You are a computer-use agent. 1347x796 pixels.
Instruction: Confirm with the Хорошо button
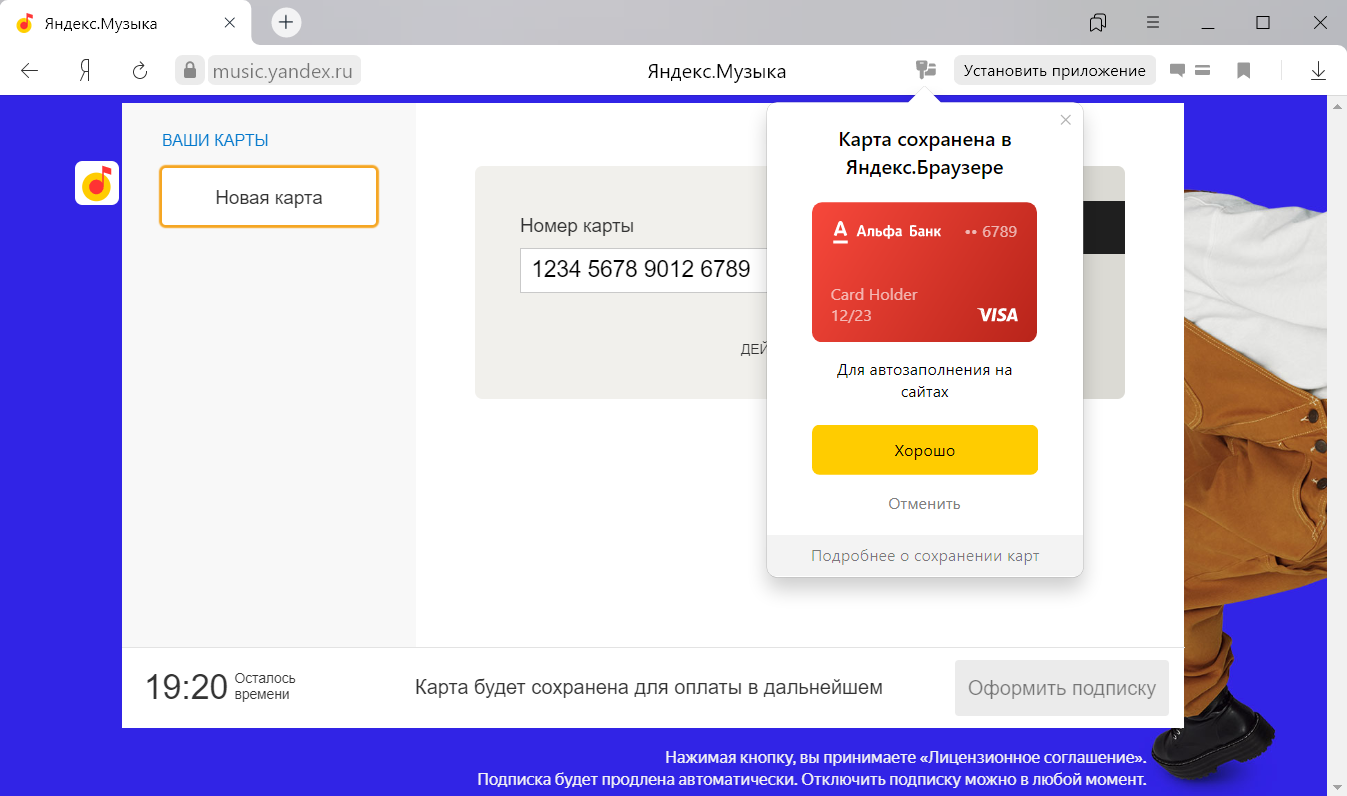click(924, 450)
